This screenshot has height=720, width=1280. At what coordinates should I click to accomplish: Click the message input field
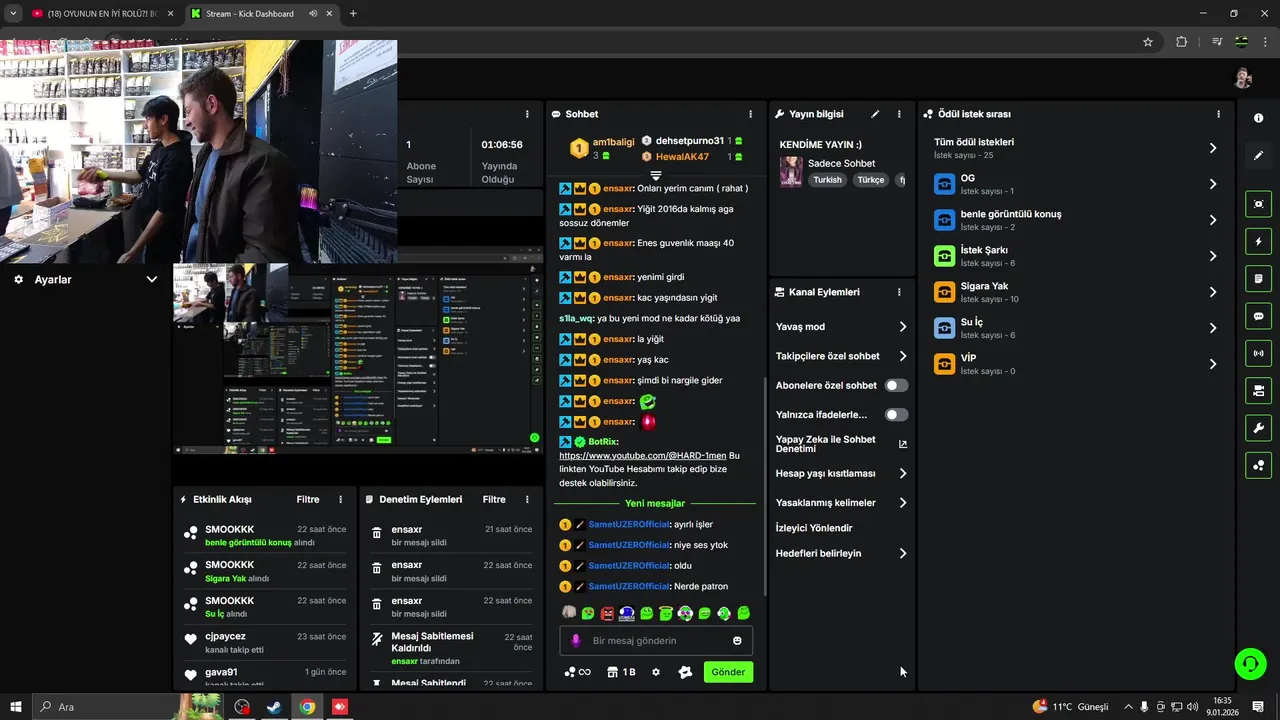(x=655, y=641)
